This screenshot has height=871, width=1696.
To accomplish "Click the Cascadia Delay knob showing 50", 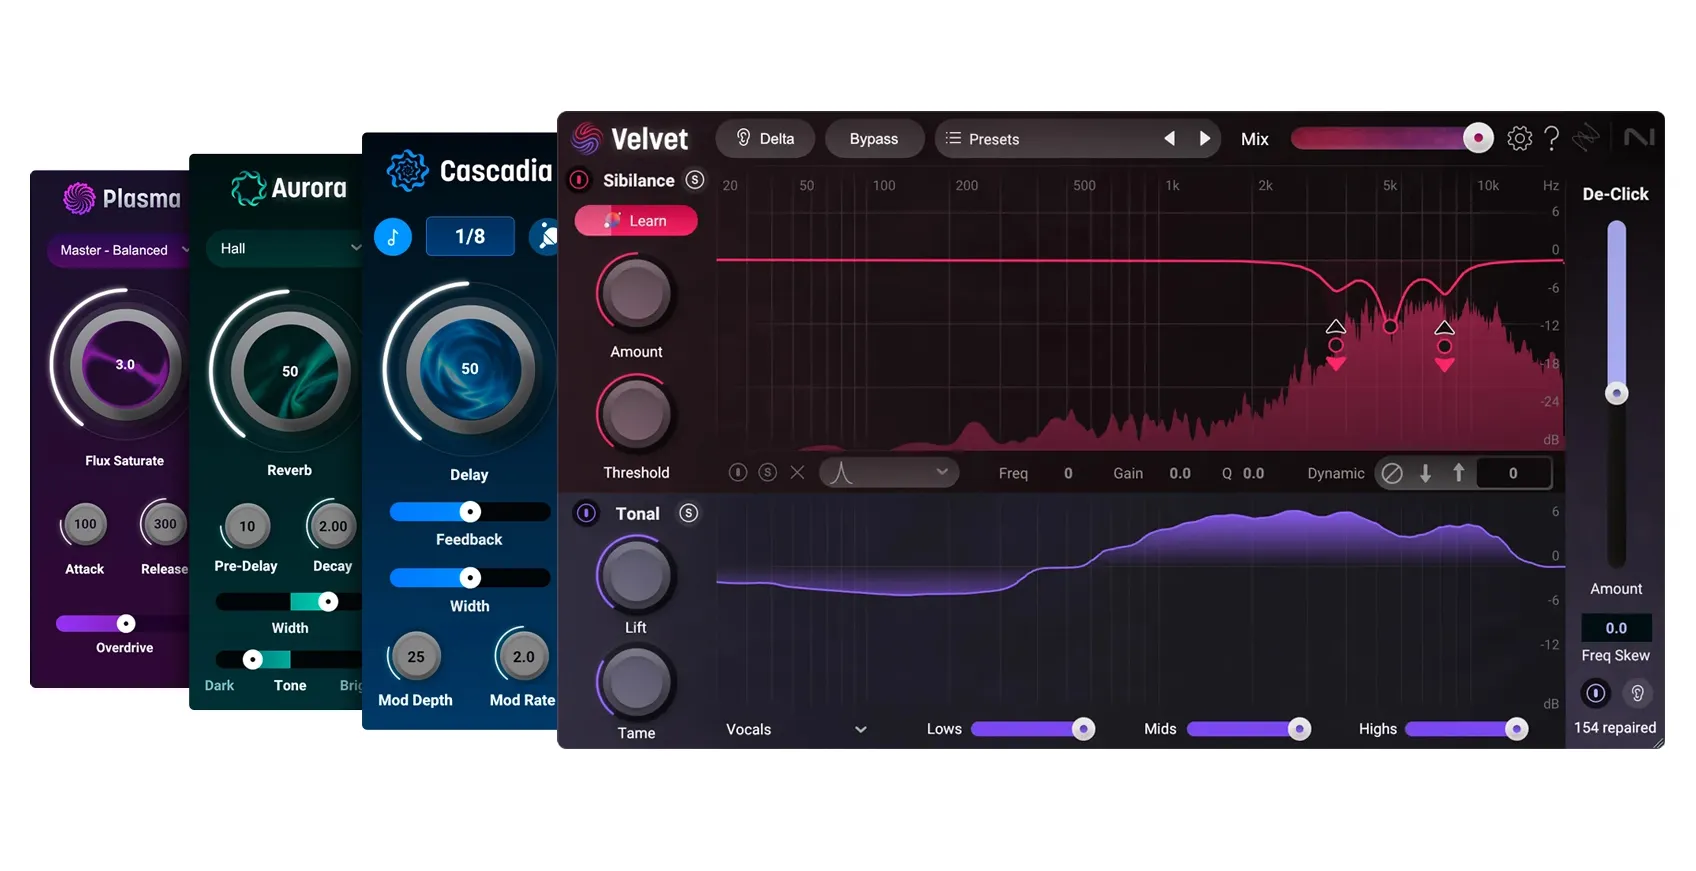I will (x=470, y=369).
